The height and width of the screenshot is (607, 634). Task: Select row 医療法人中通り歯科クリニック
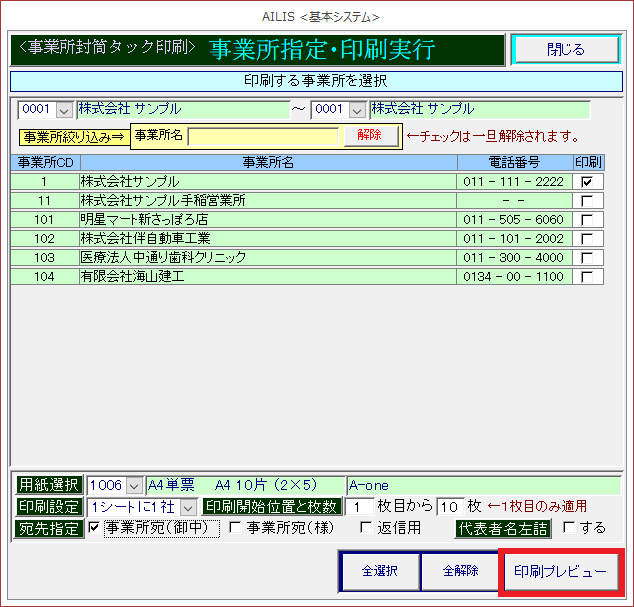click(268, 258)
